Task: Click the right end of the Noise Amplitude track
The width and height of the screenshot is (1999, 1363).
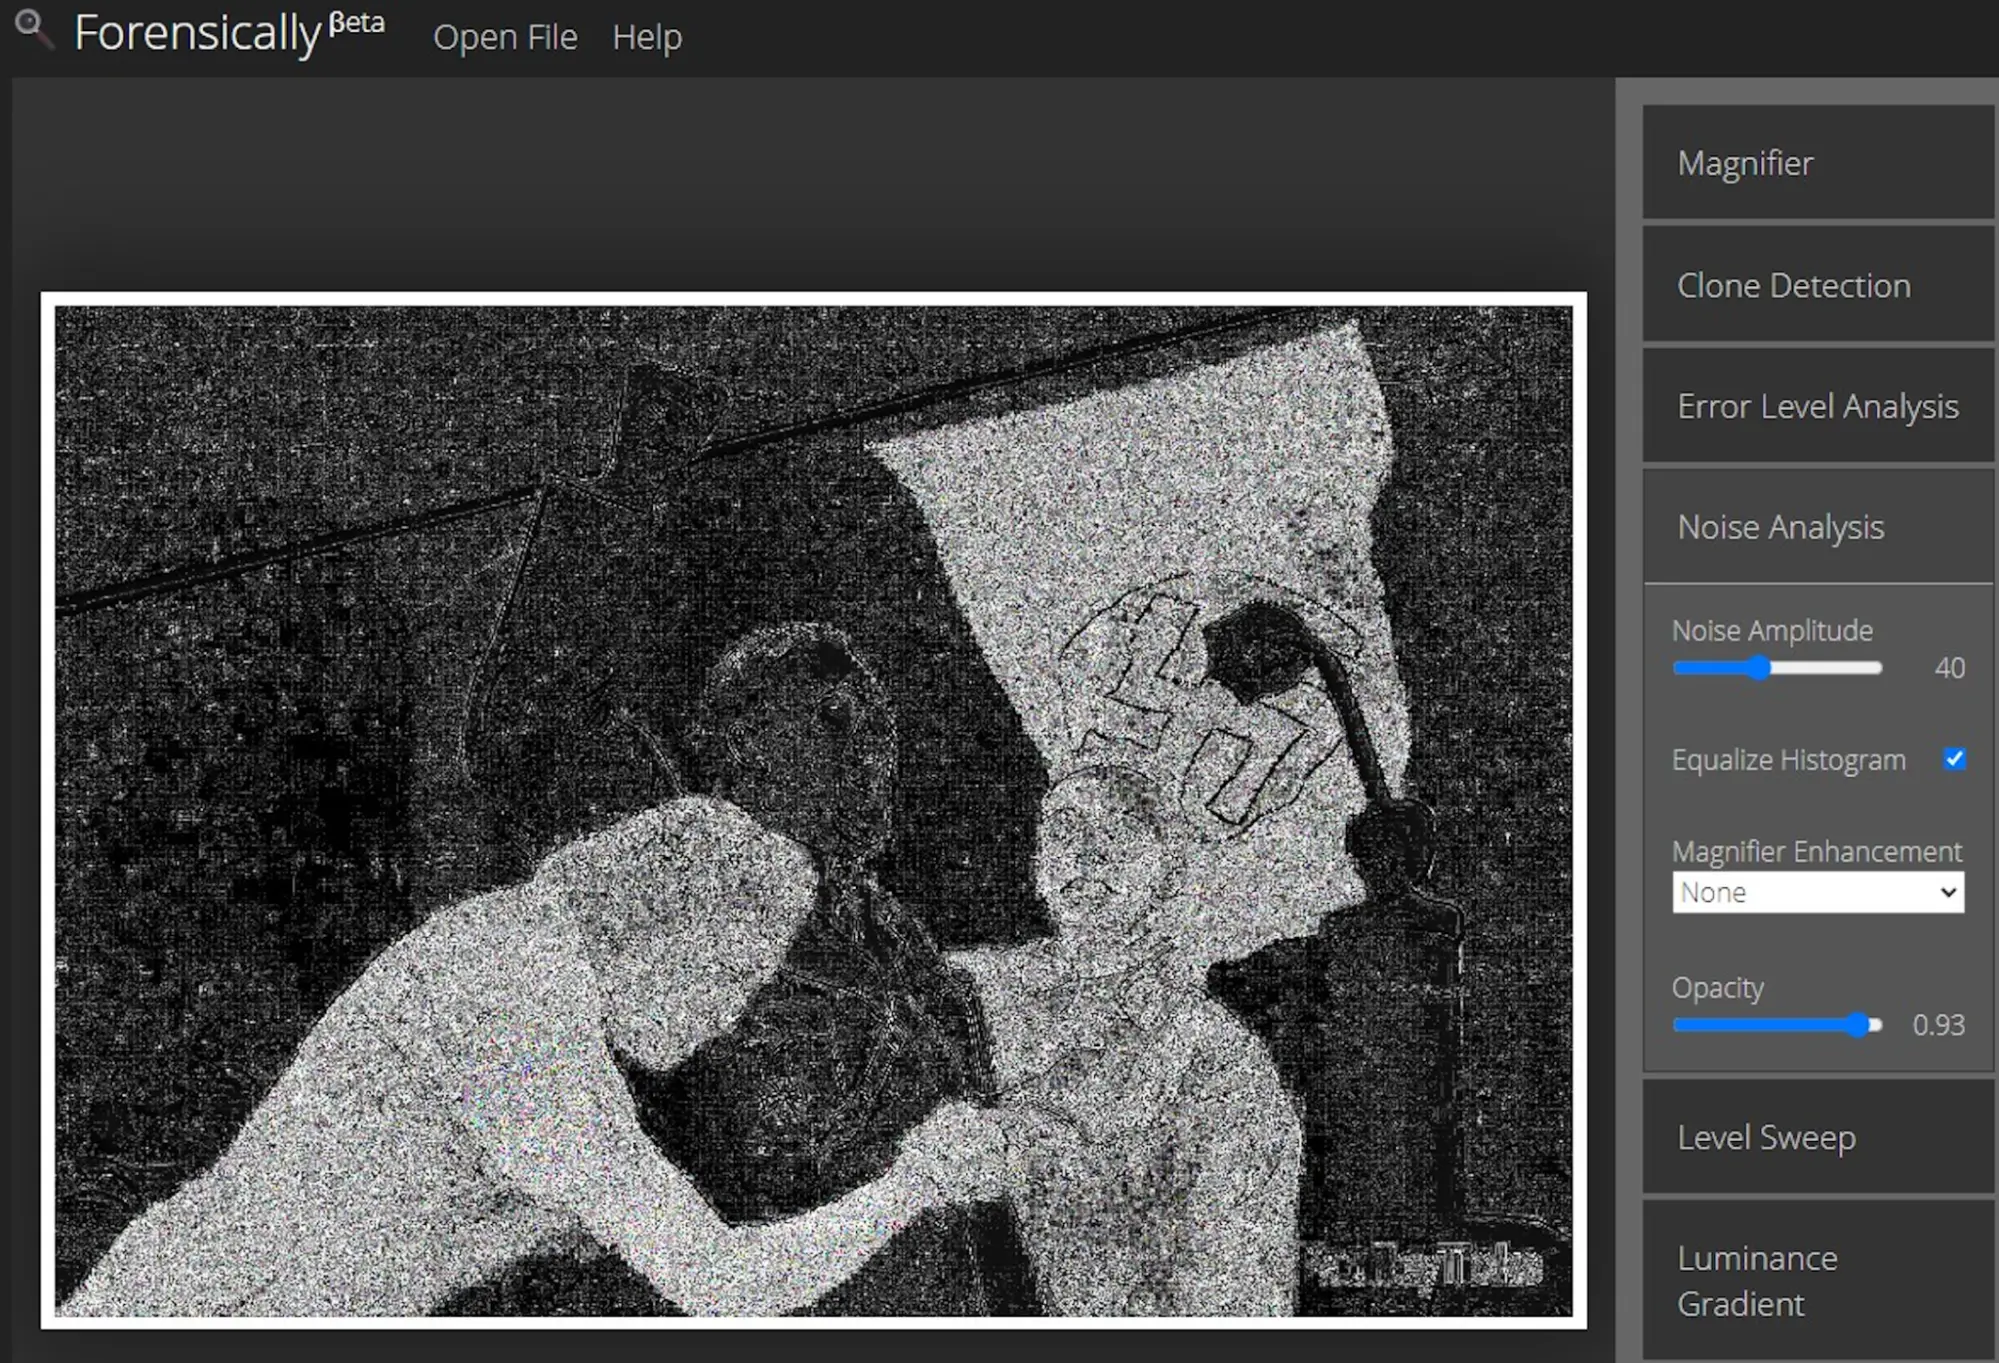Action: (x=1877, y=668)
